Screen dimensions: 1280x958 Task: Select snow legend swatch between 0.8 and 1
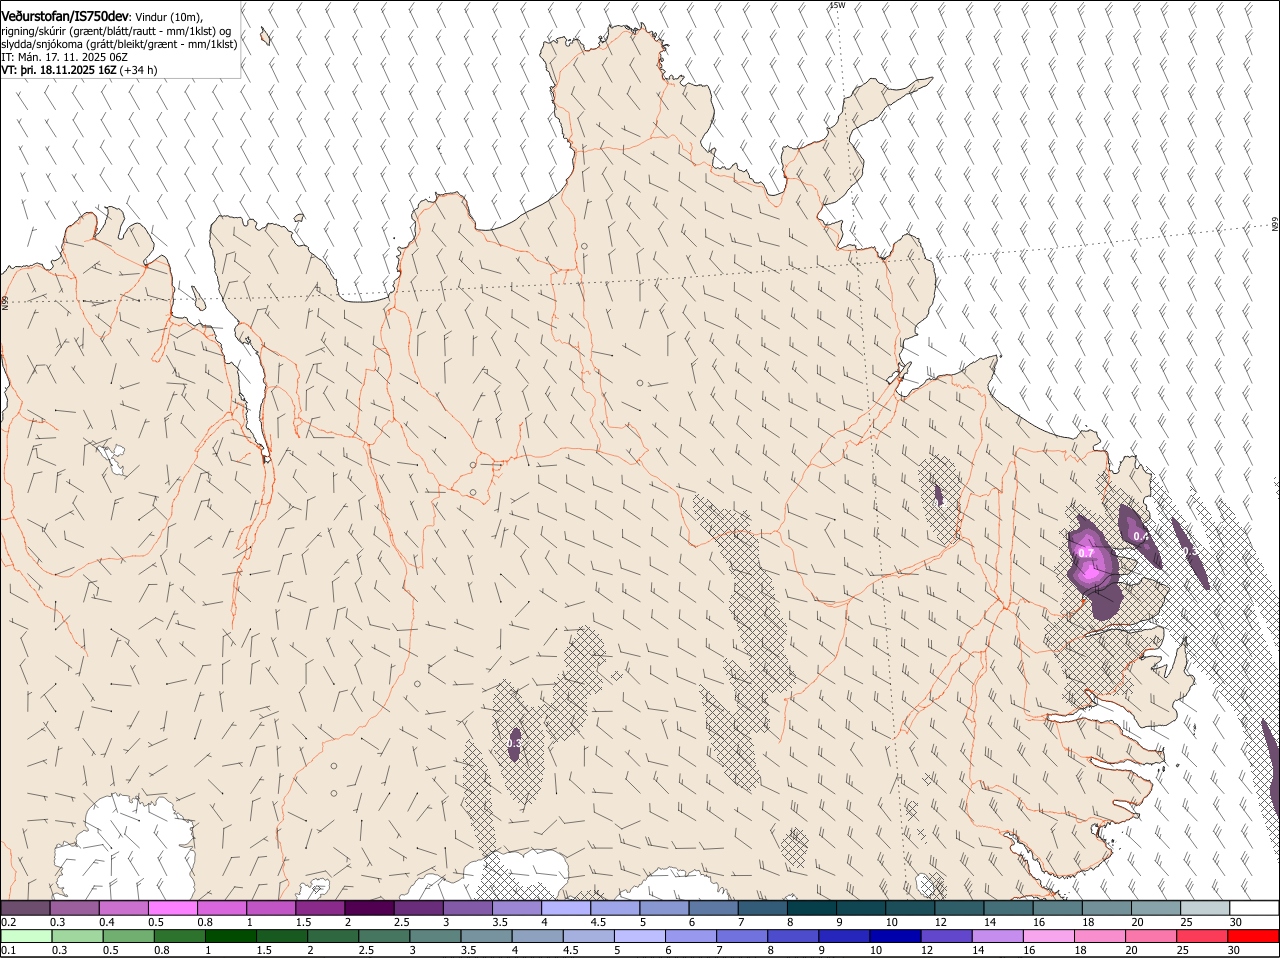221,908
